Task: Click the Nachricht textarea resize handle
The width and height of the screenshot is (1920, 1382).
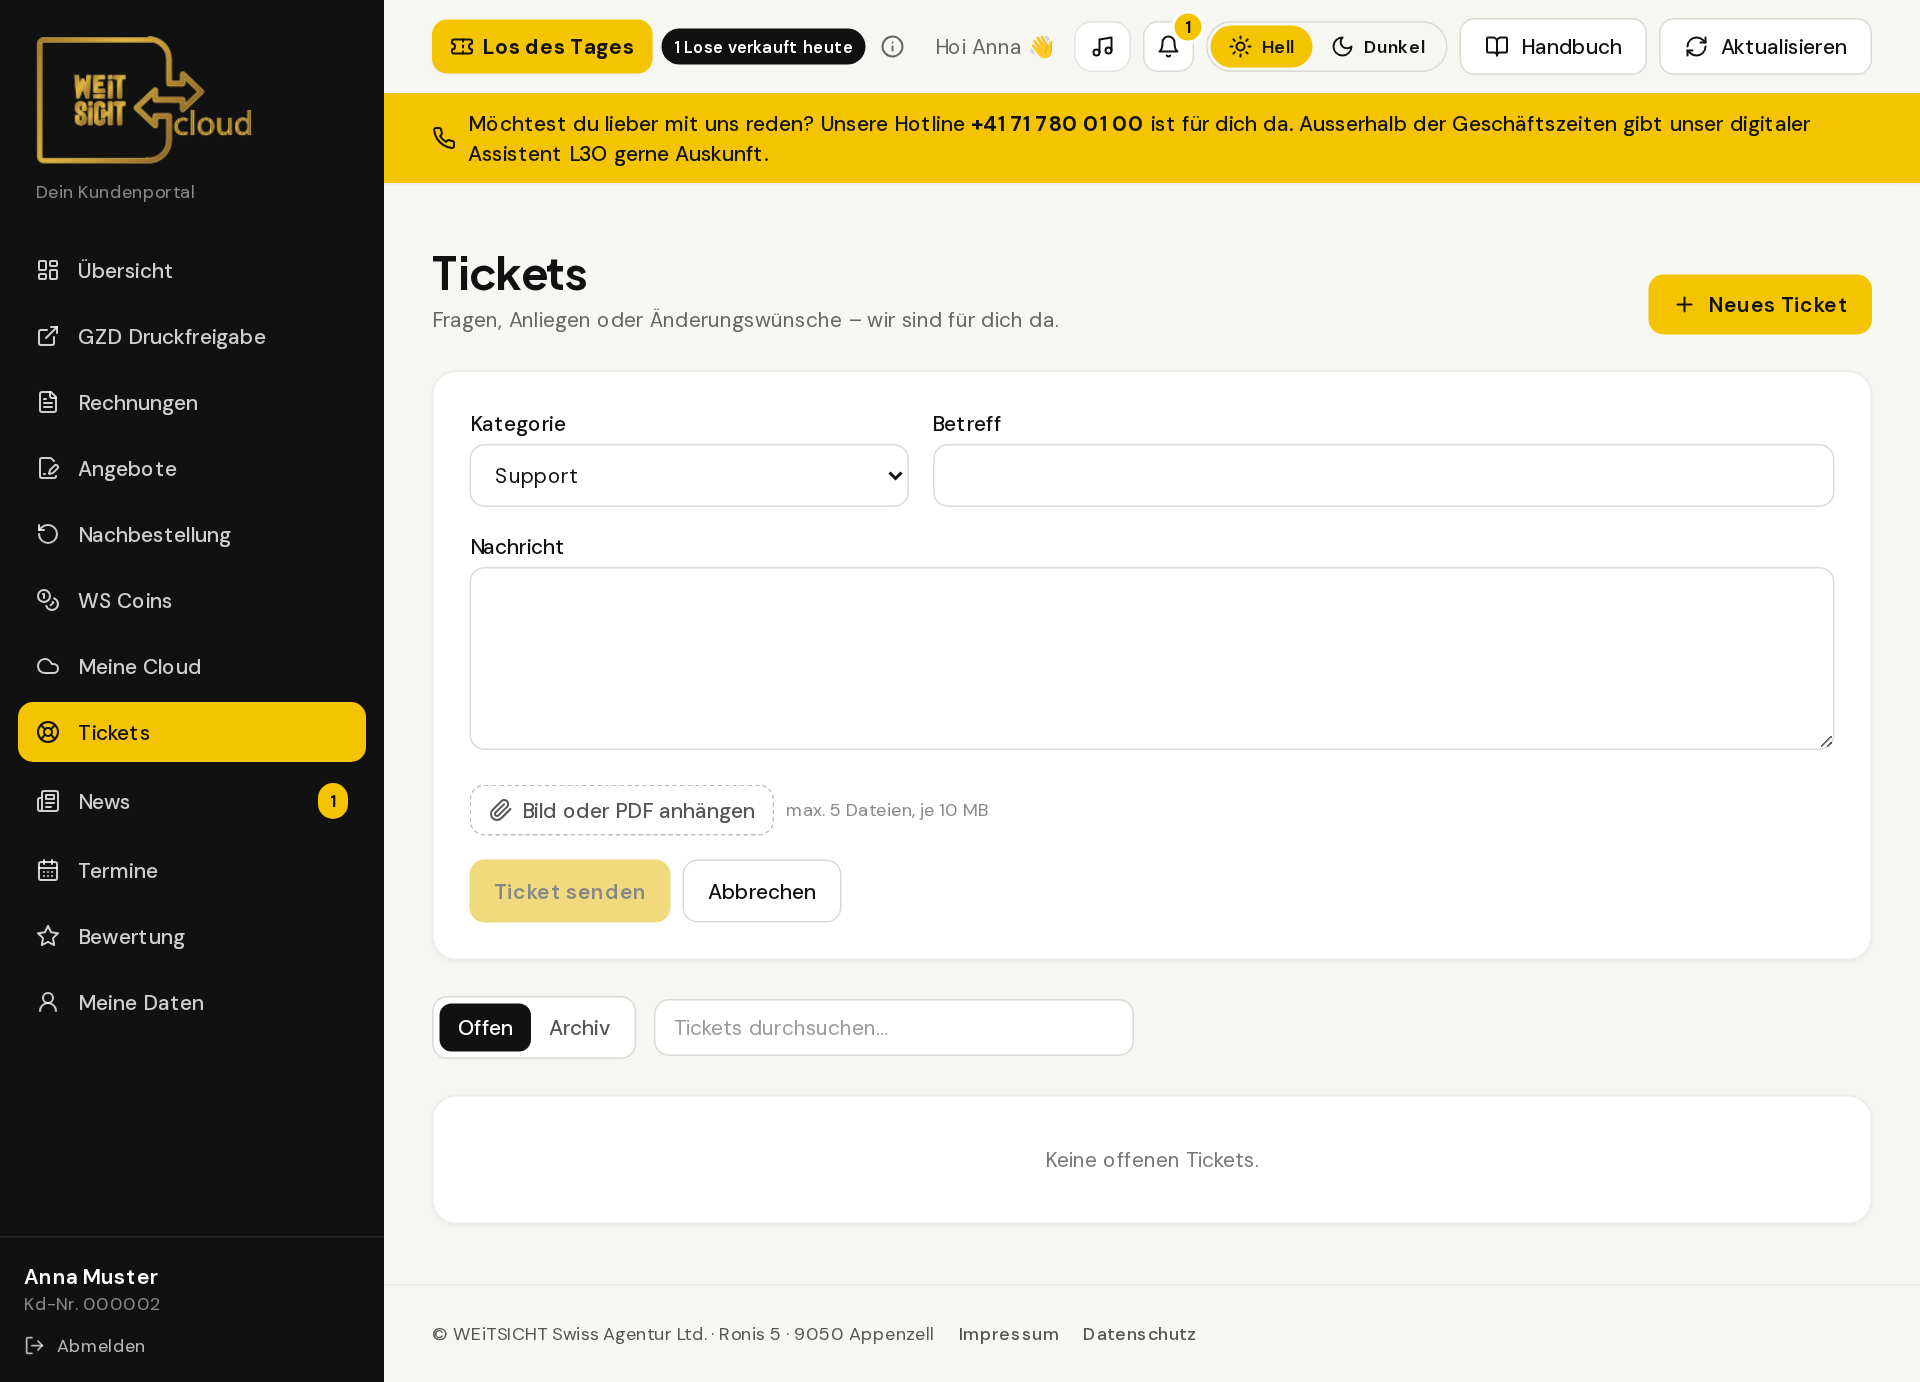Action: tap(1826, 741)
